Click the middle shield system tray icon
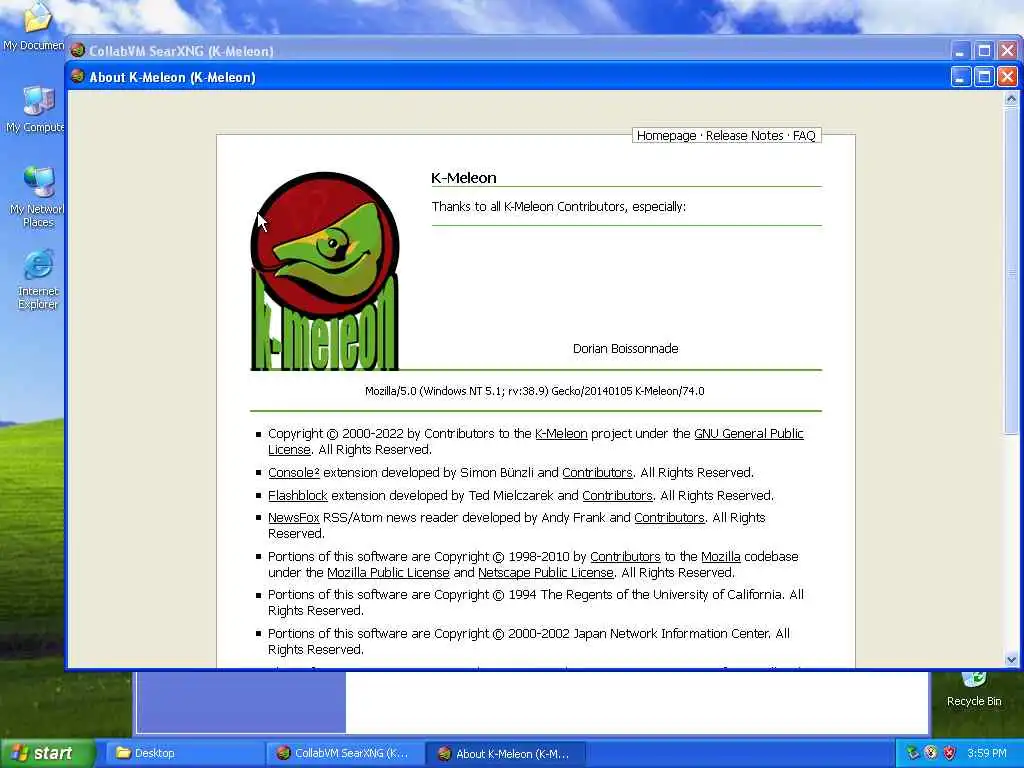This screenshot has height=768, width=1024. pos(931,753)
